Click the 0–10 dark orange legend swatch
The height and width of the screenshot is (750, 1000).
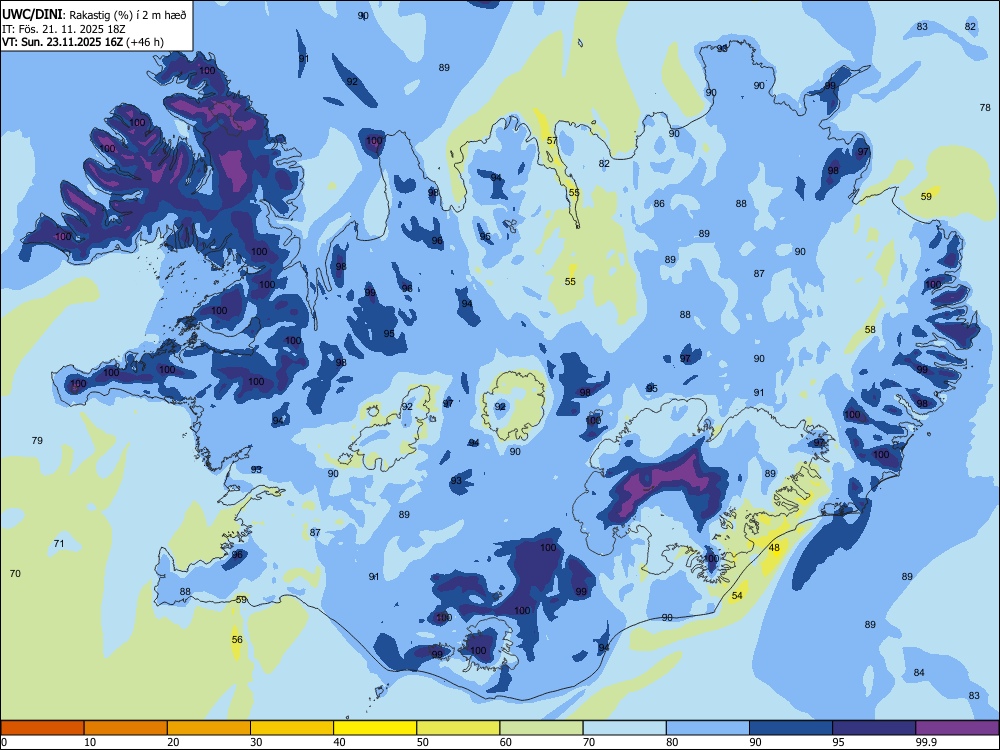(x=42, y=728)
